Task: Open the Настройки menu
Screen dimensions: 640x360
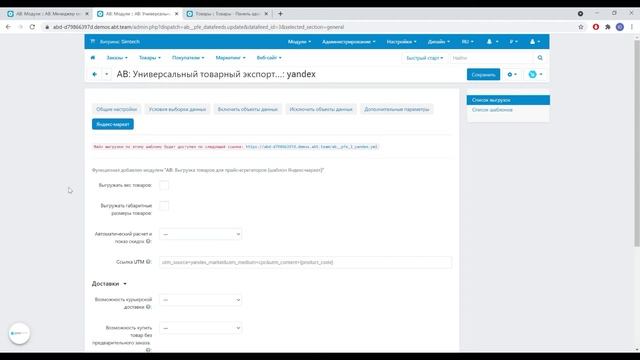Action: coord(402,42)
